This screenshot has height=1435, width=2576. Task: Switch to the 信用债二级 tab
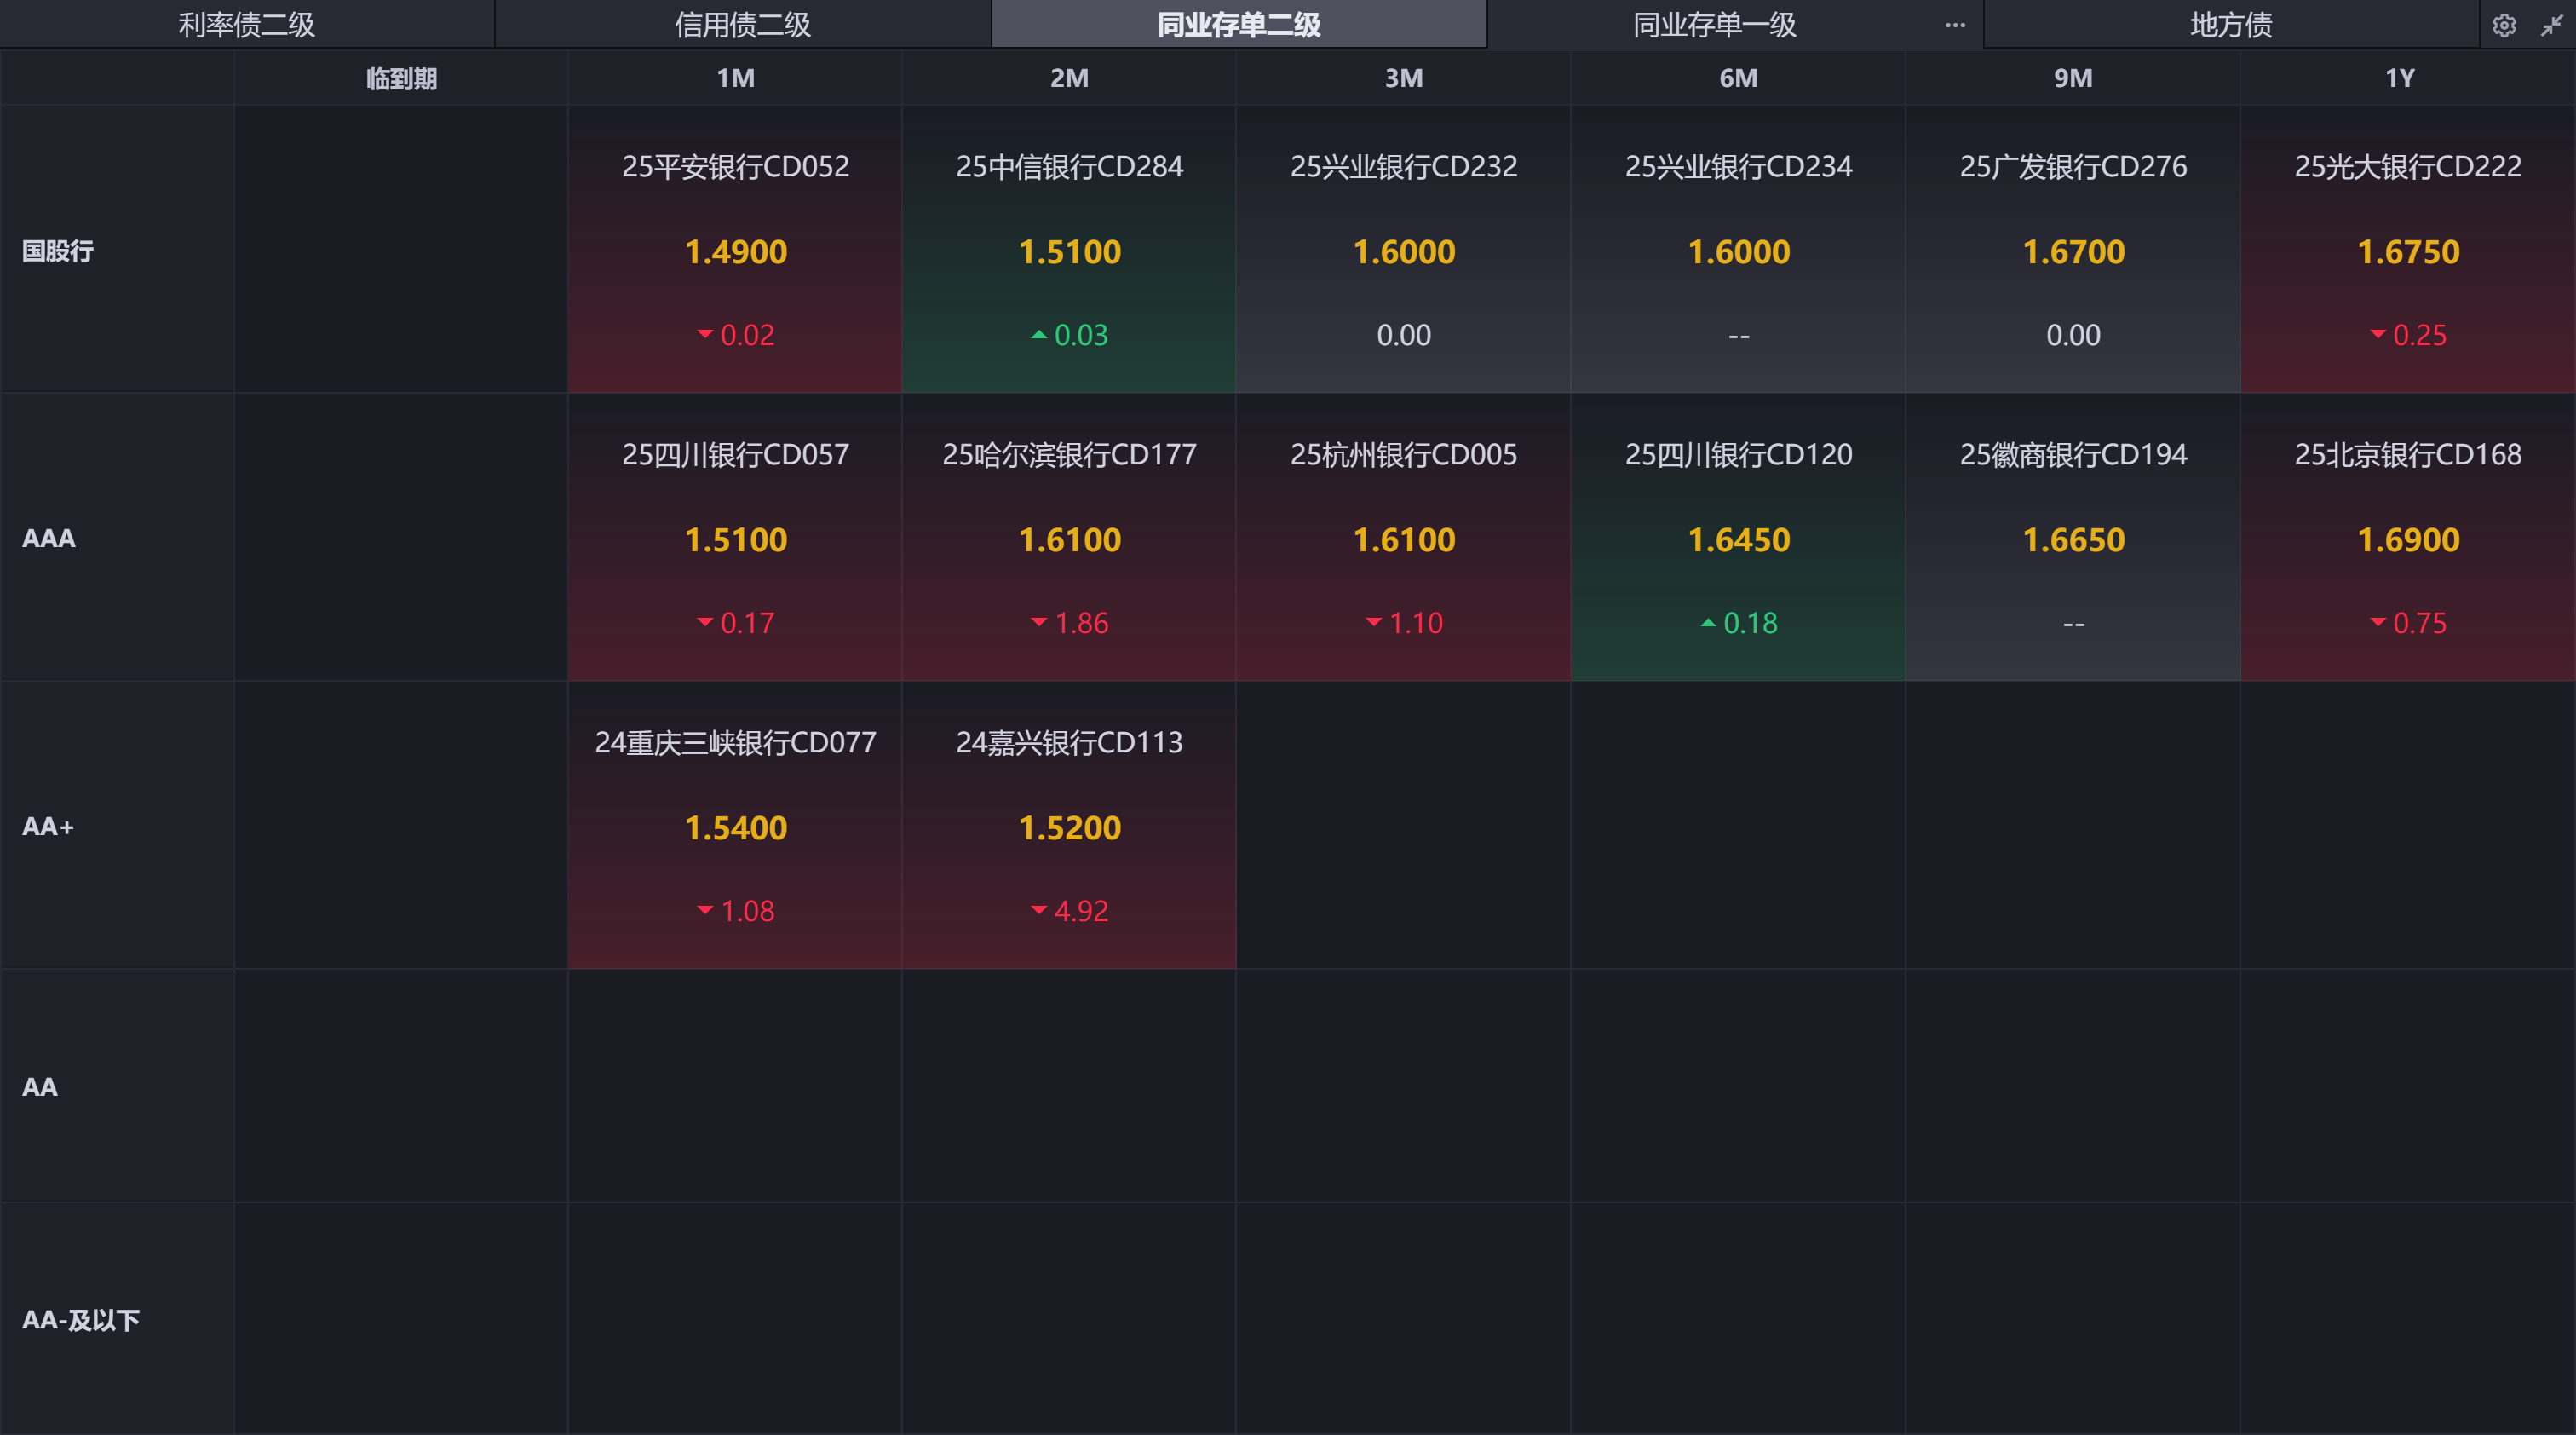(x=742, y=25)
